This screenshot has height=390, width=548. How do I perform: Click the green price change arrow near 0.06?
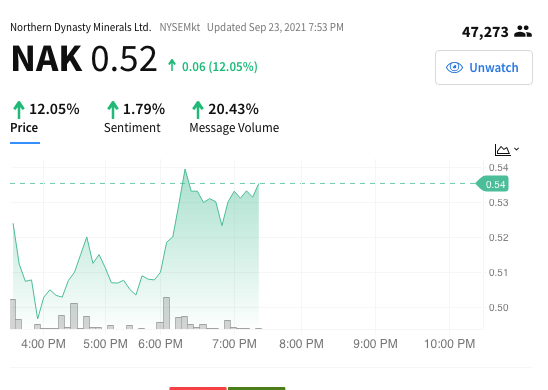pos(172,65)
